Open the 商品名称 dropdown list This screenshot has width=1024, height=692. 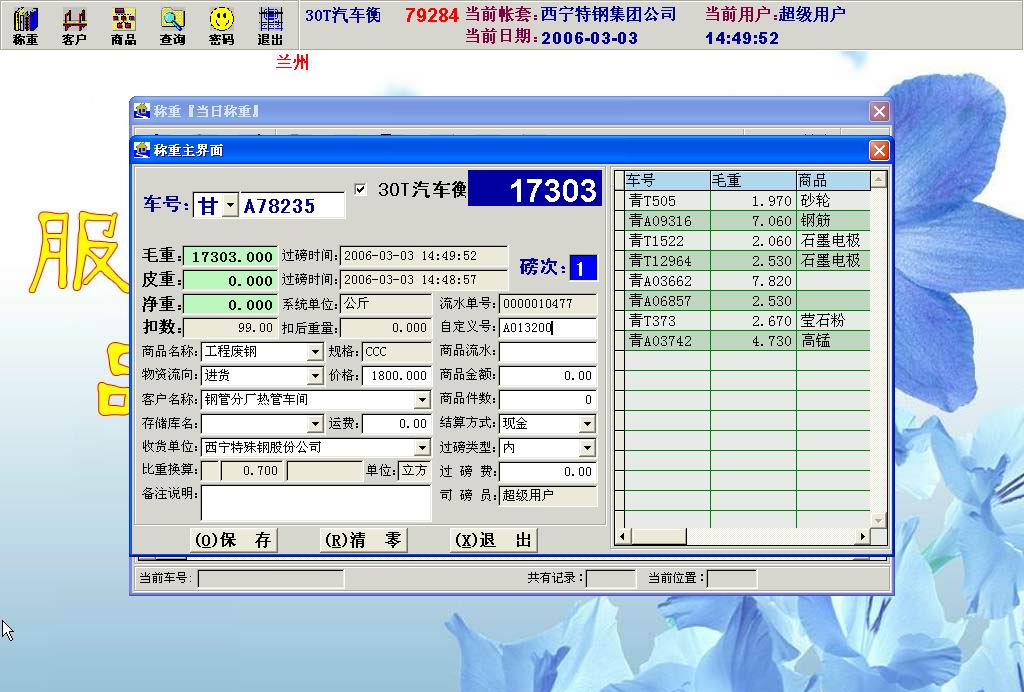(x=315, y=352)
